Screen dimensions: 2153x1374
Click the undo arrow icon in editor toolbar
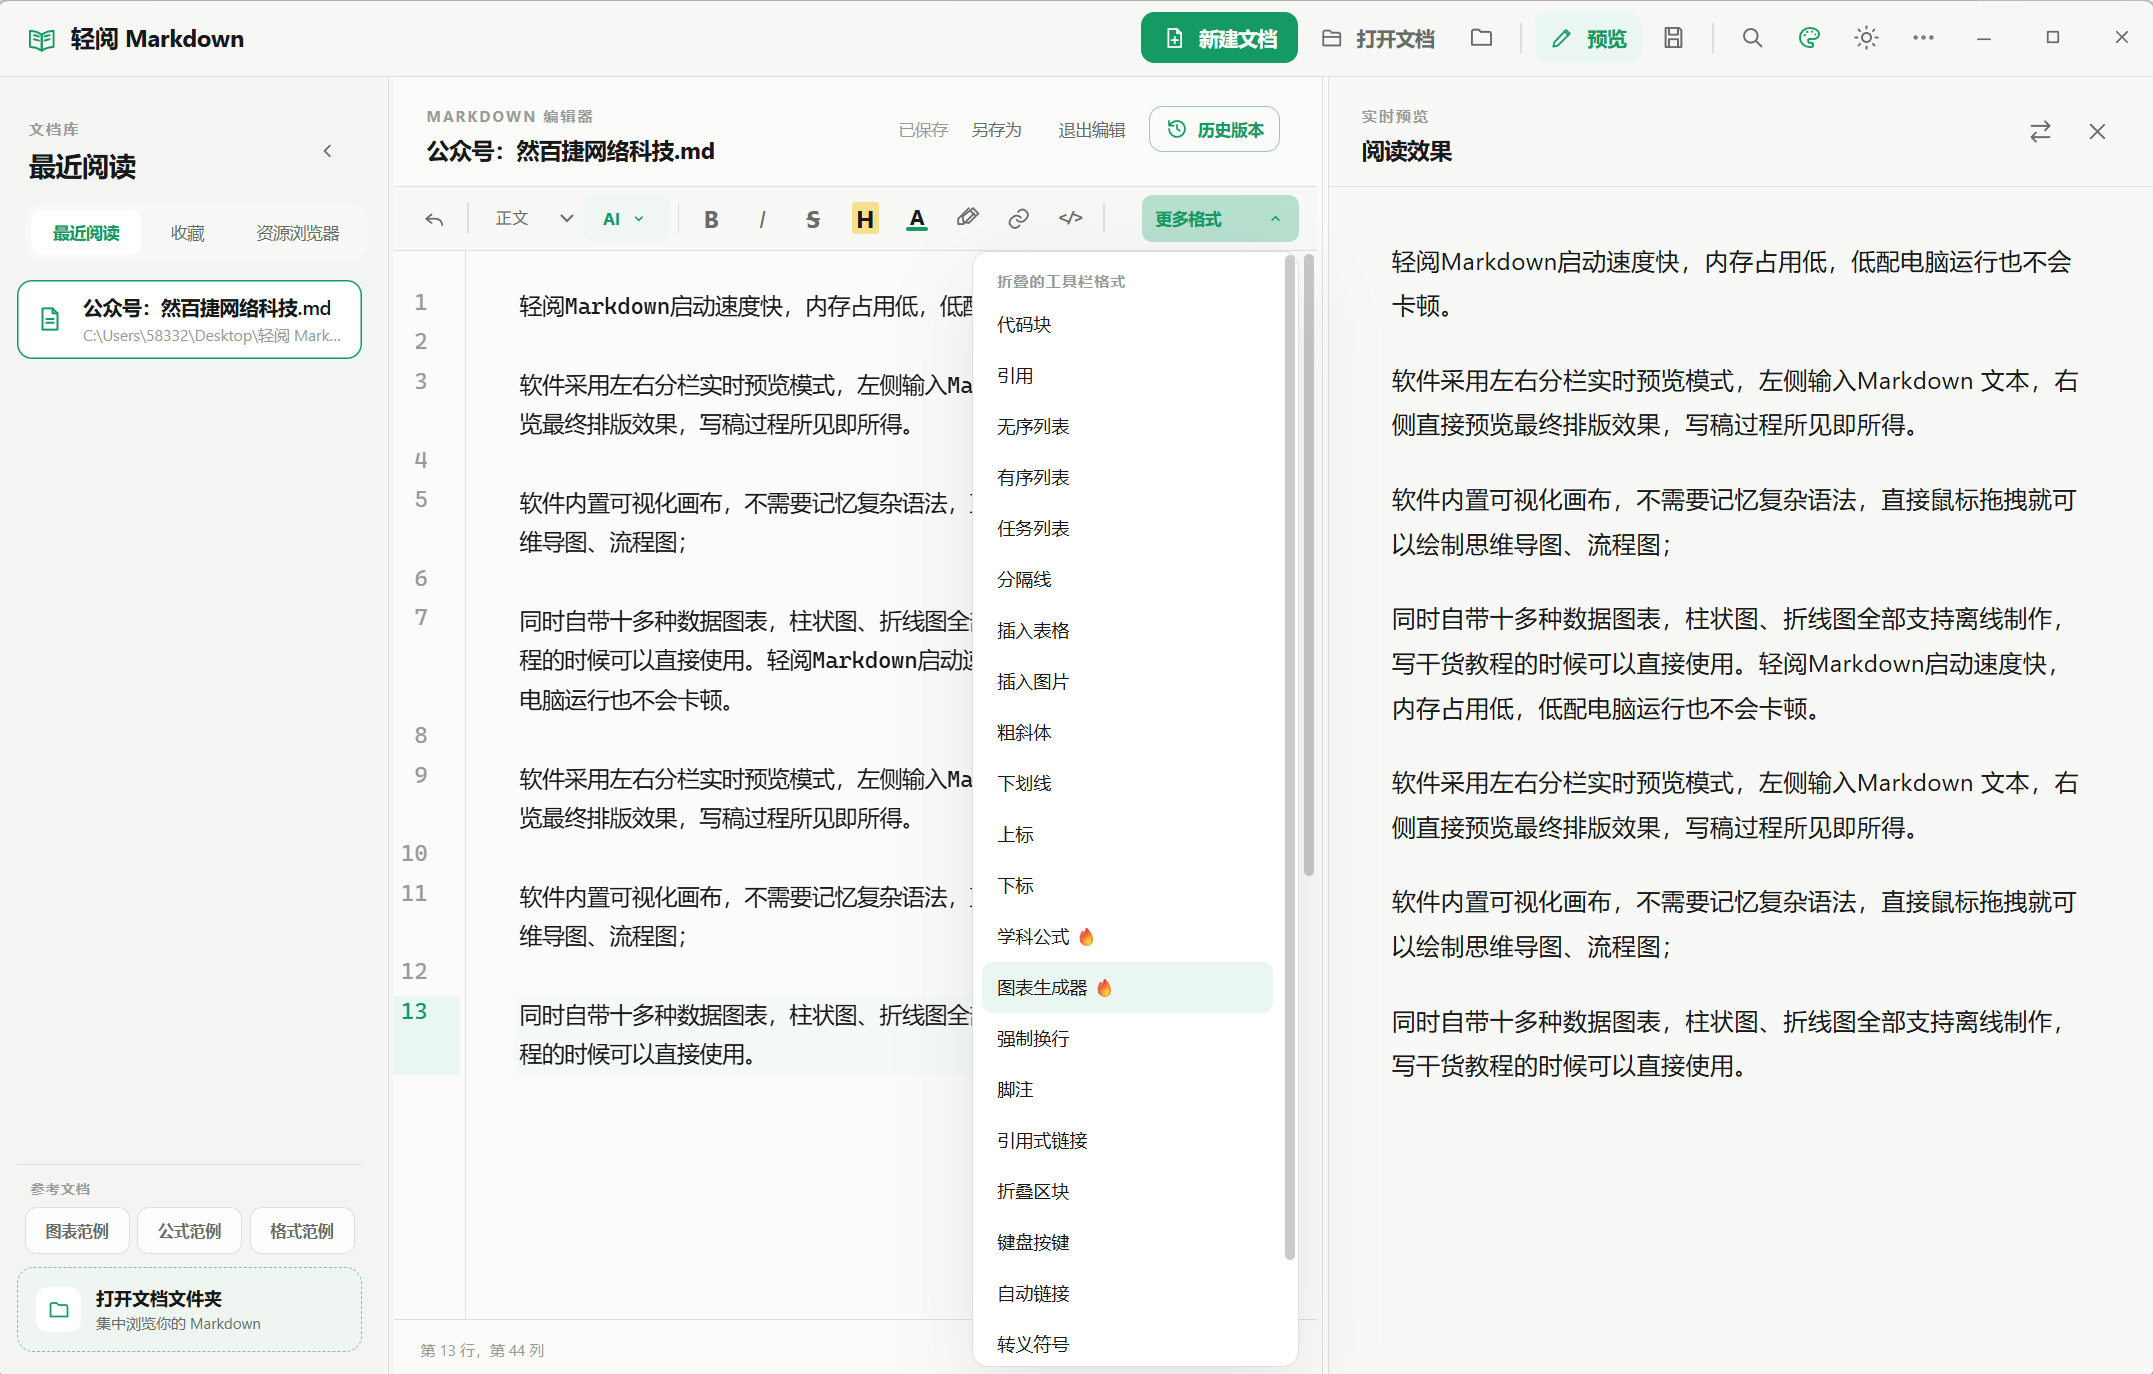[x=434, y=219]
